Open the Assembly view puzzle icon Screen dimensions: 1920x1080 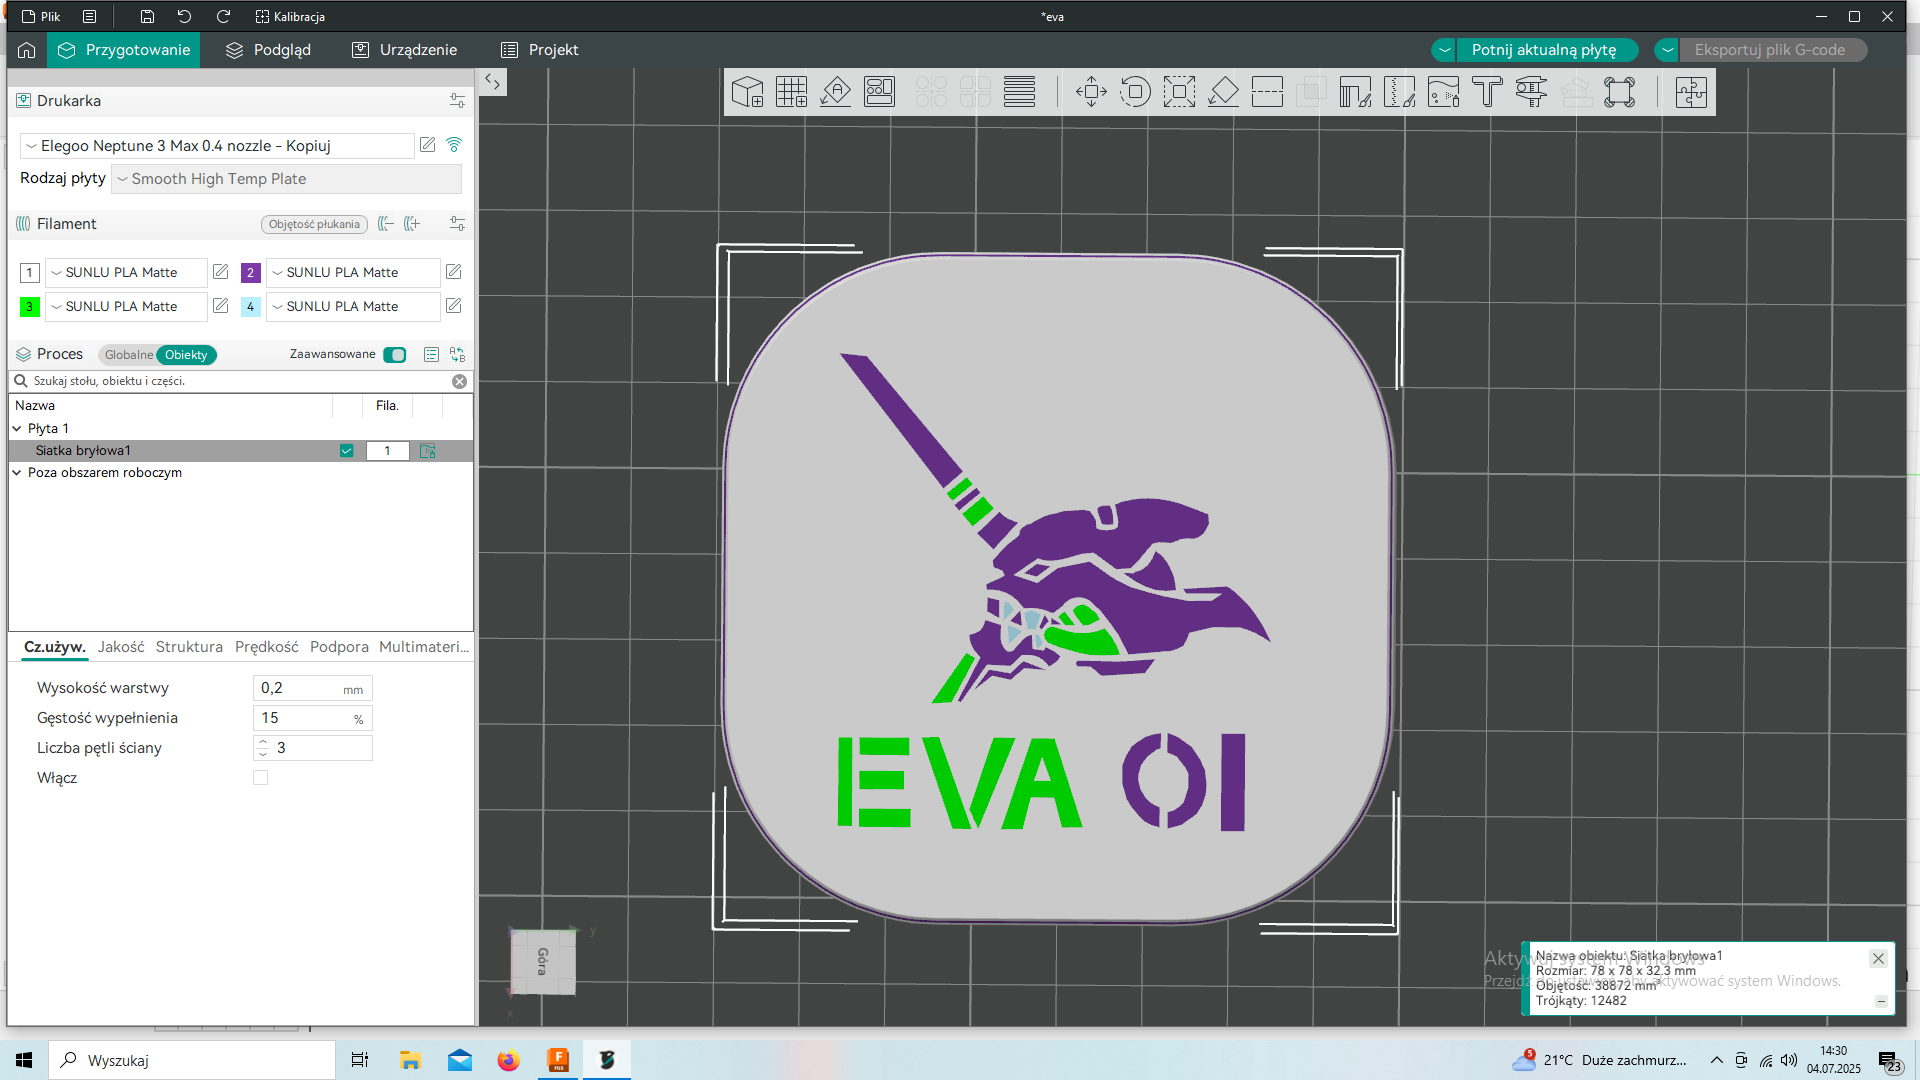point(1691,92)
